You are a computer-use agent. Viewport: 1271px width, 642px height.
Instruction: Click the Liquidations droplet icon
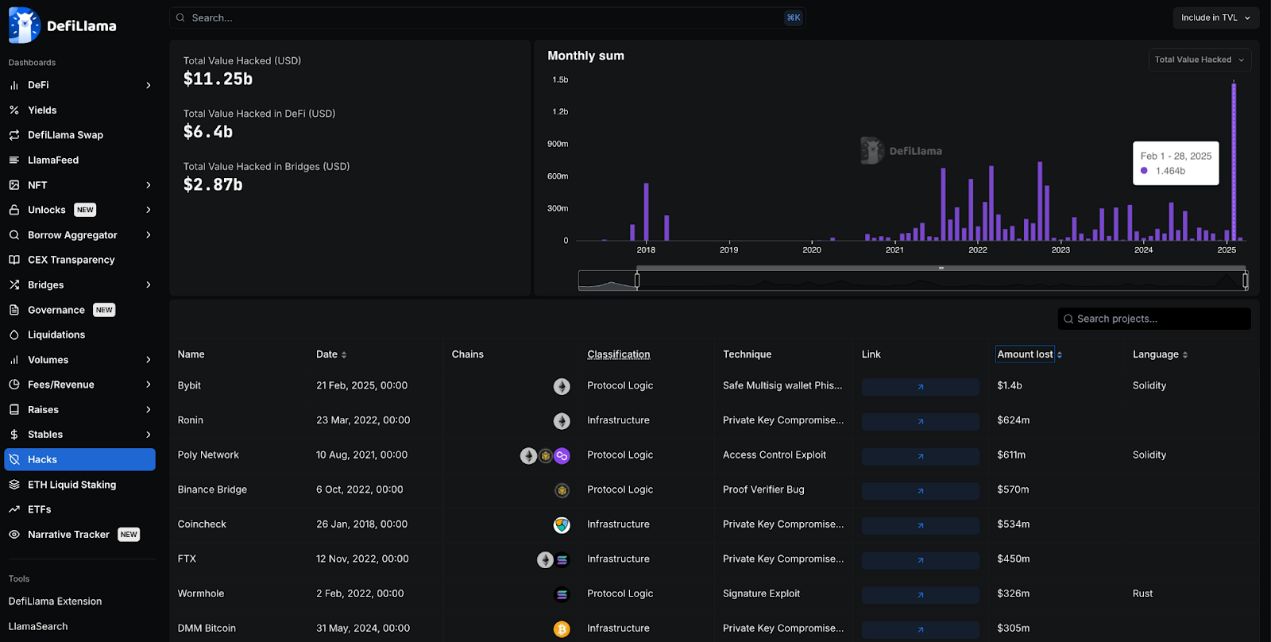coord(14,335)
